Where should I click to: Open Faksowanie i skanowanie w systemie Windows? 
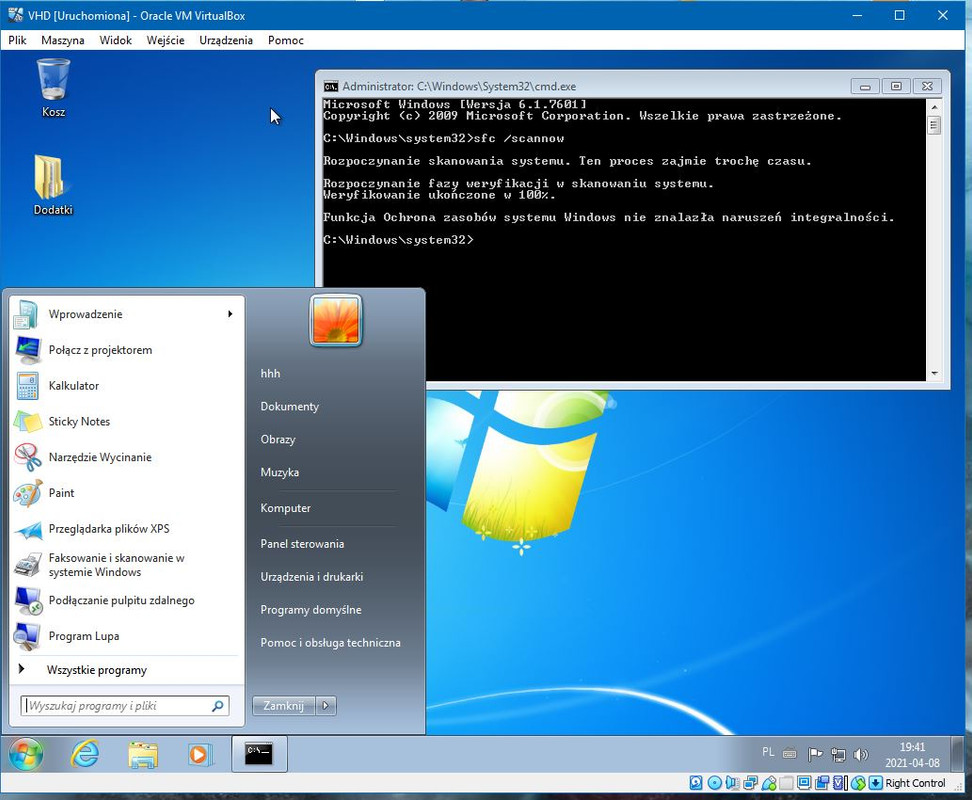[124, 565]
